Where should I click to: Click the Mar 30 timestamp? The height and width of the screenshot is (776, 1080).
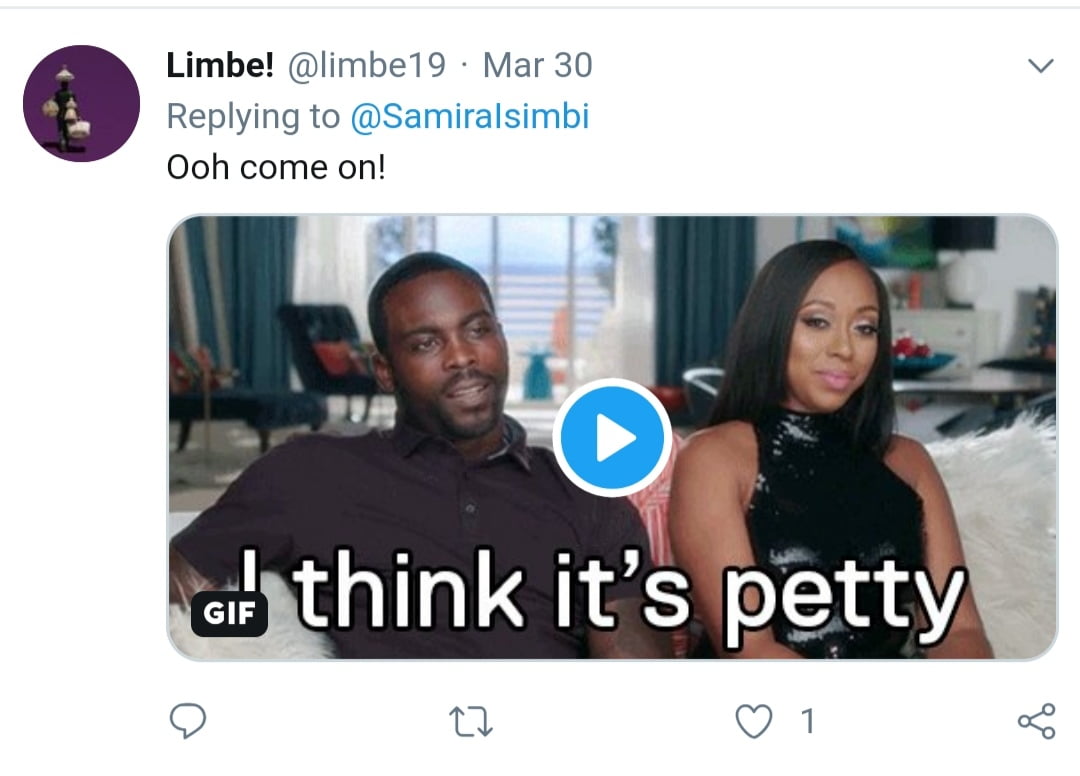tap(538, 66)
